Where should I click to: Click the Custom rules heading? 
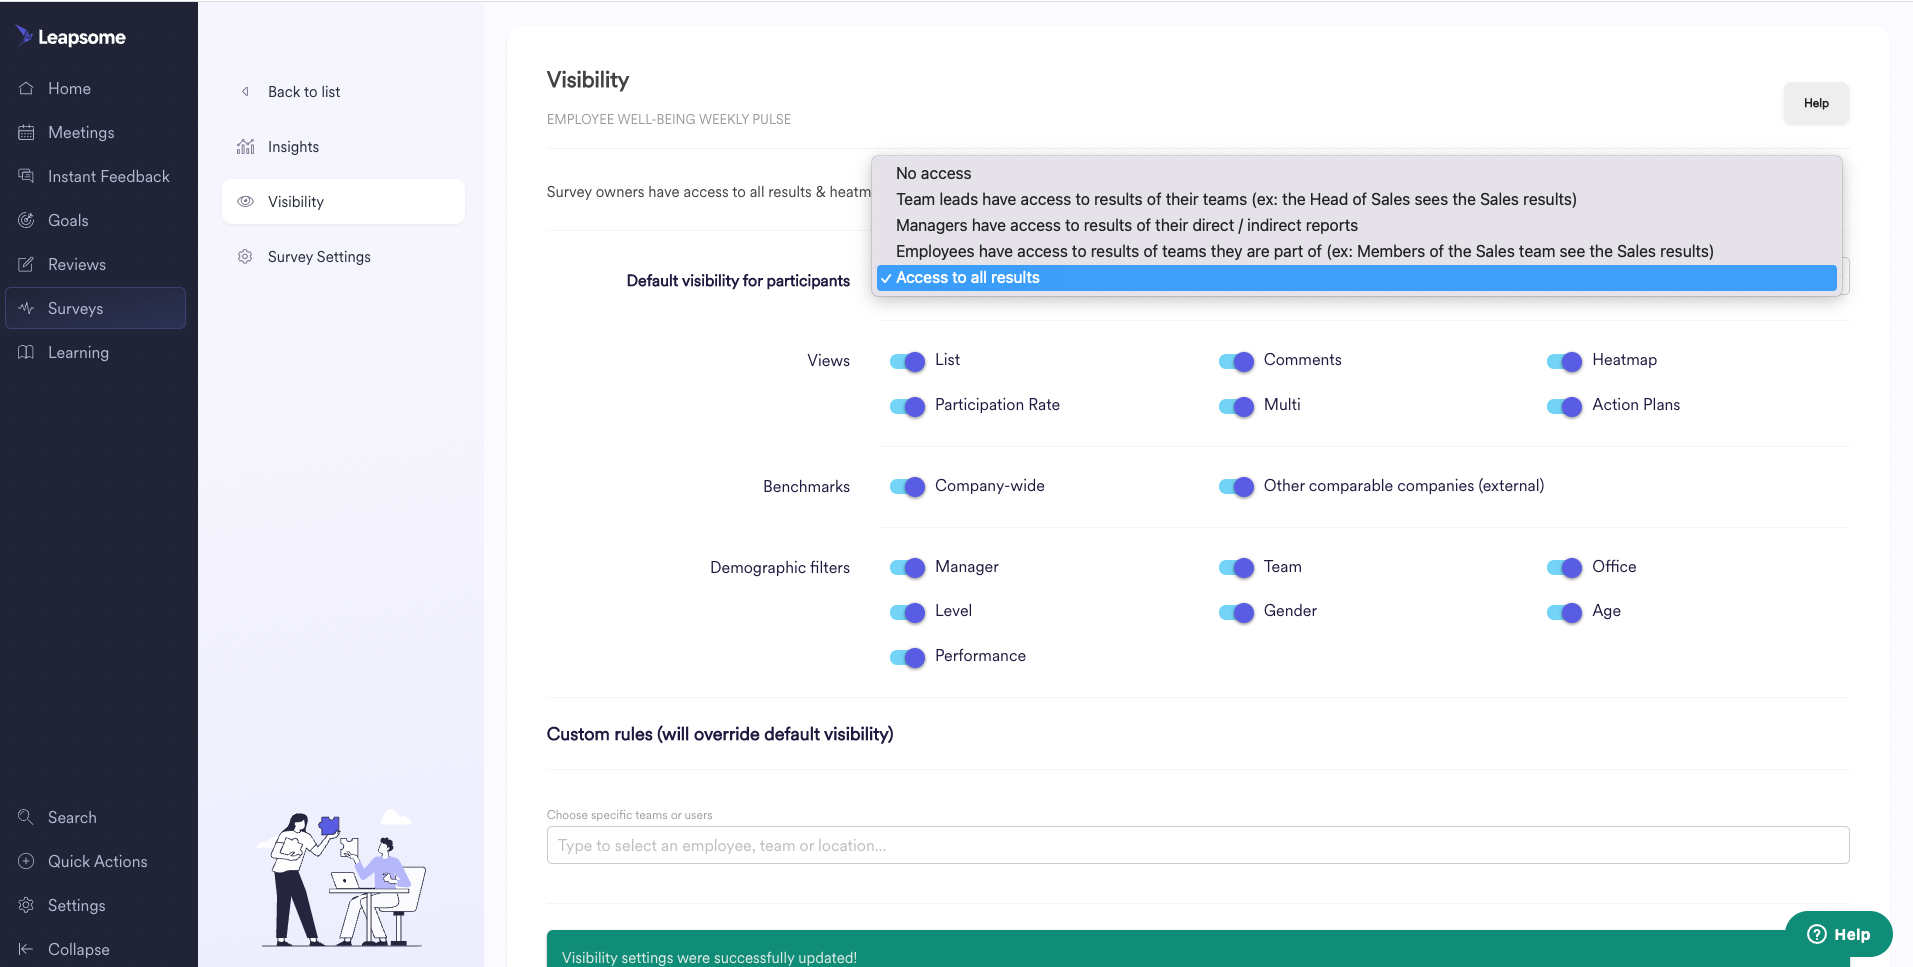[x=720, y=734]
